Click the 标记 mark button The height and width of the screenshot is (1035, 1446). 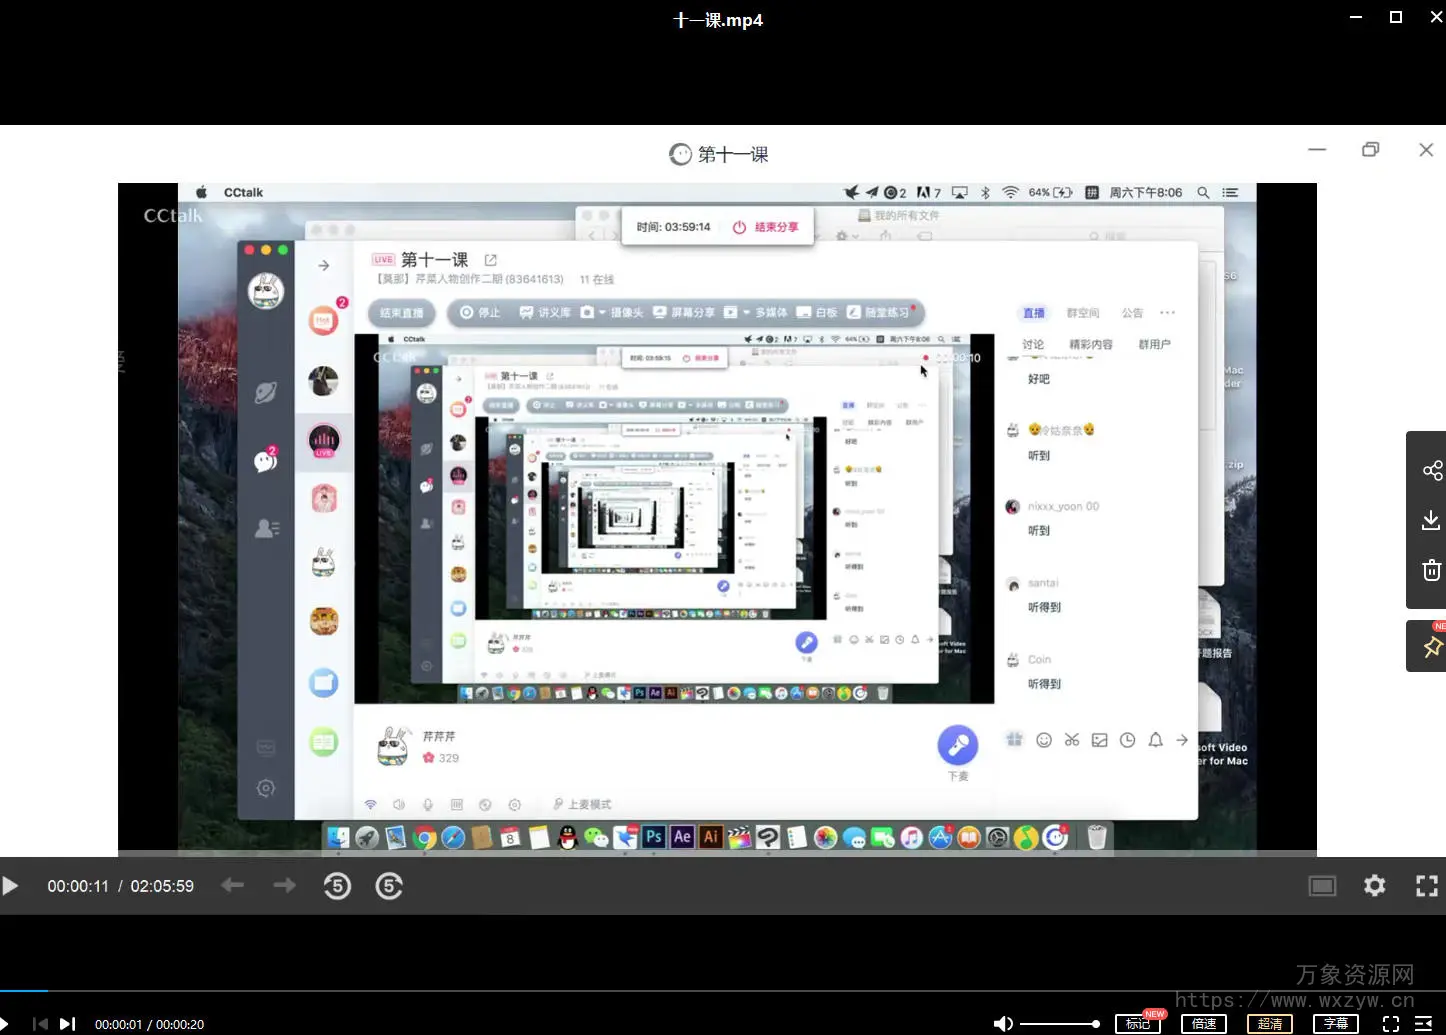pyautogui.click(x=1138, y=1024)
